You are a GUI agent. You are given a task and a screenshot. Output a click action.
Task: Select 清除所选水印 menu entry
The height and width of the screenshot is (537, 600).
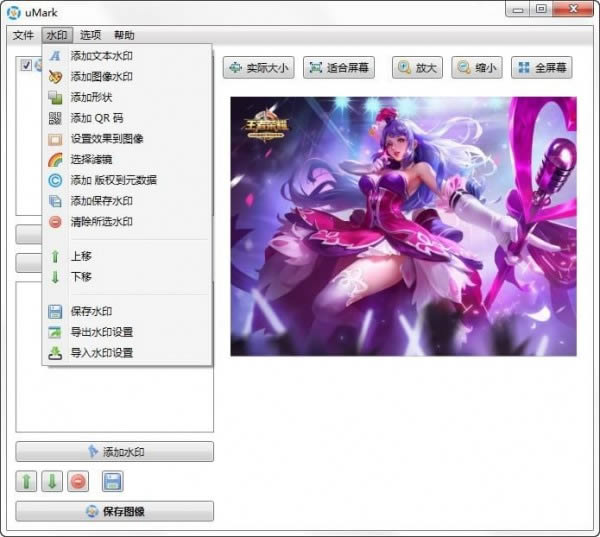tap(127, 222)
